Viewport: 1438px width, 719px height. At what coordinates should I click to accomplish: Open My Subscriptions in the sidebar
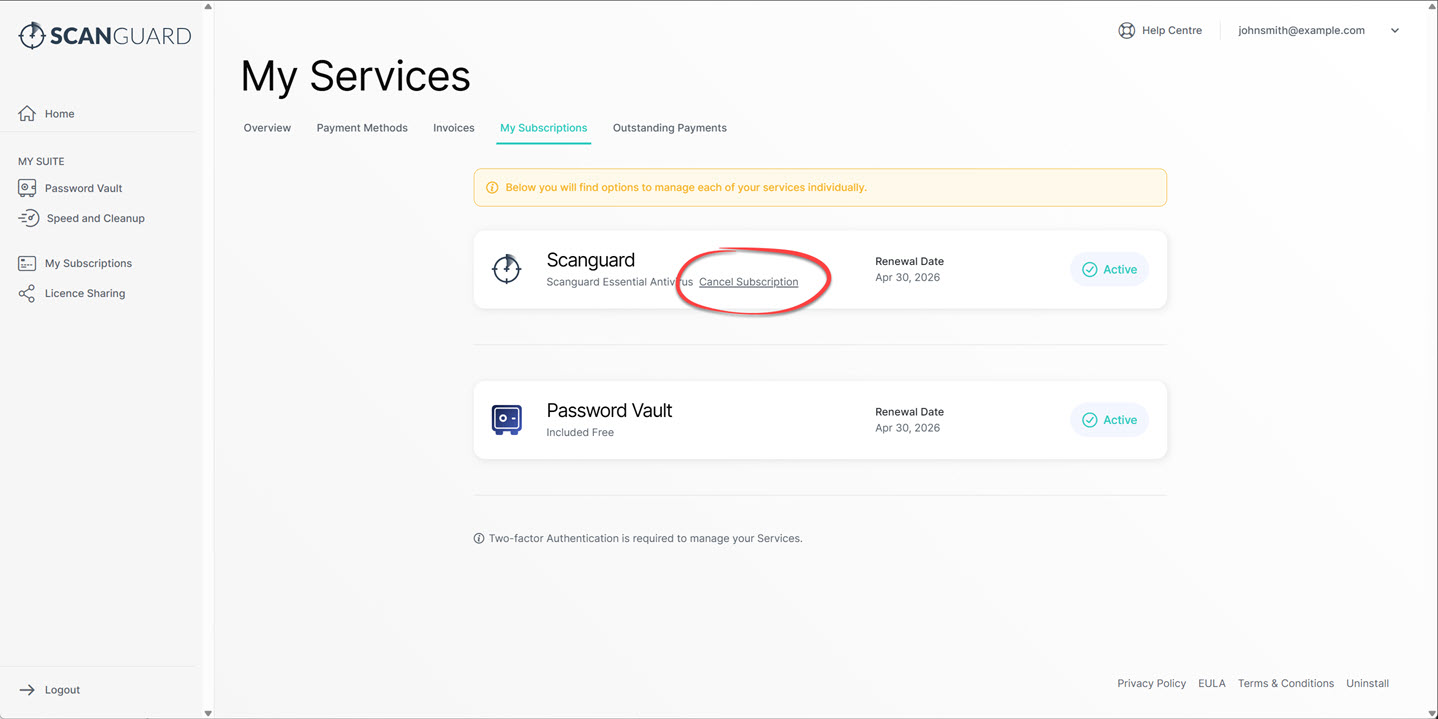pyautogui.click(x=88, y=264)
